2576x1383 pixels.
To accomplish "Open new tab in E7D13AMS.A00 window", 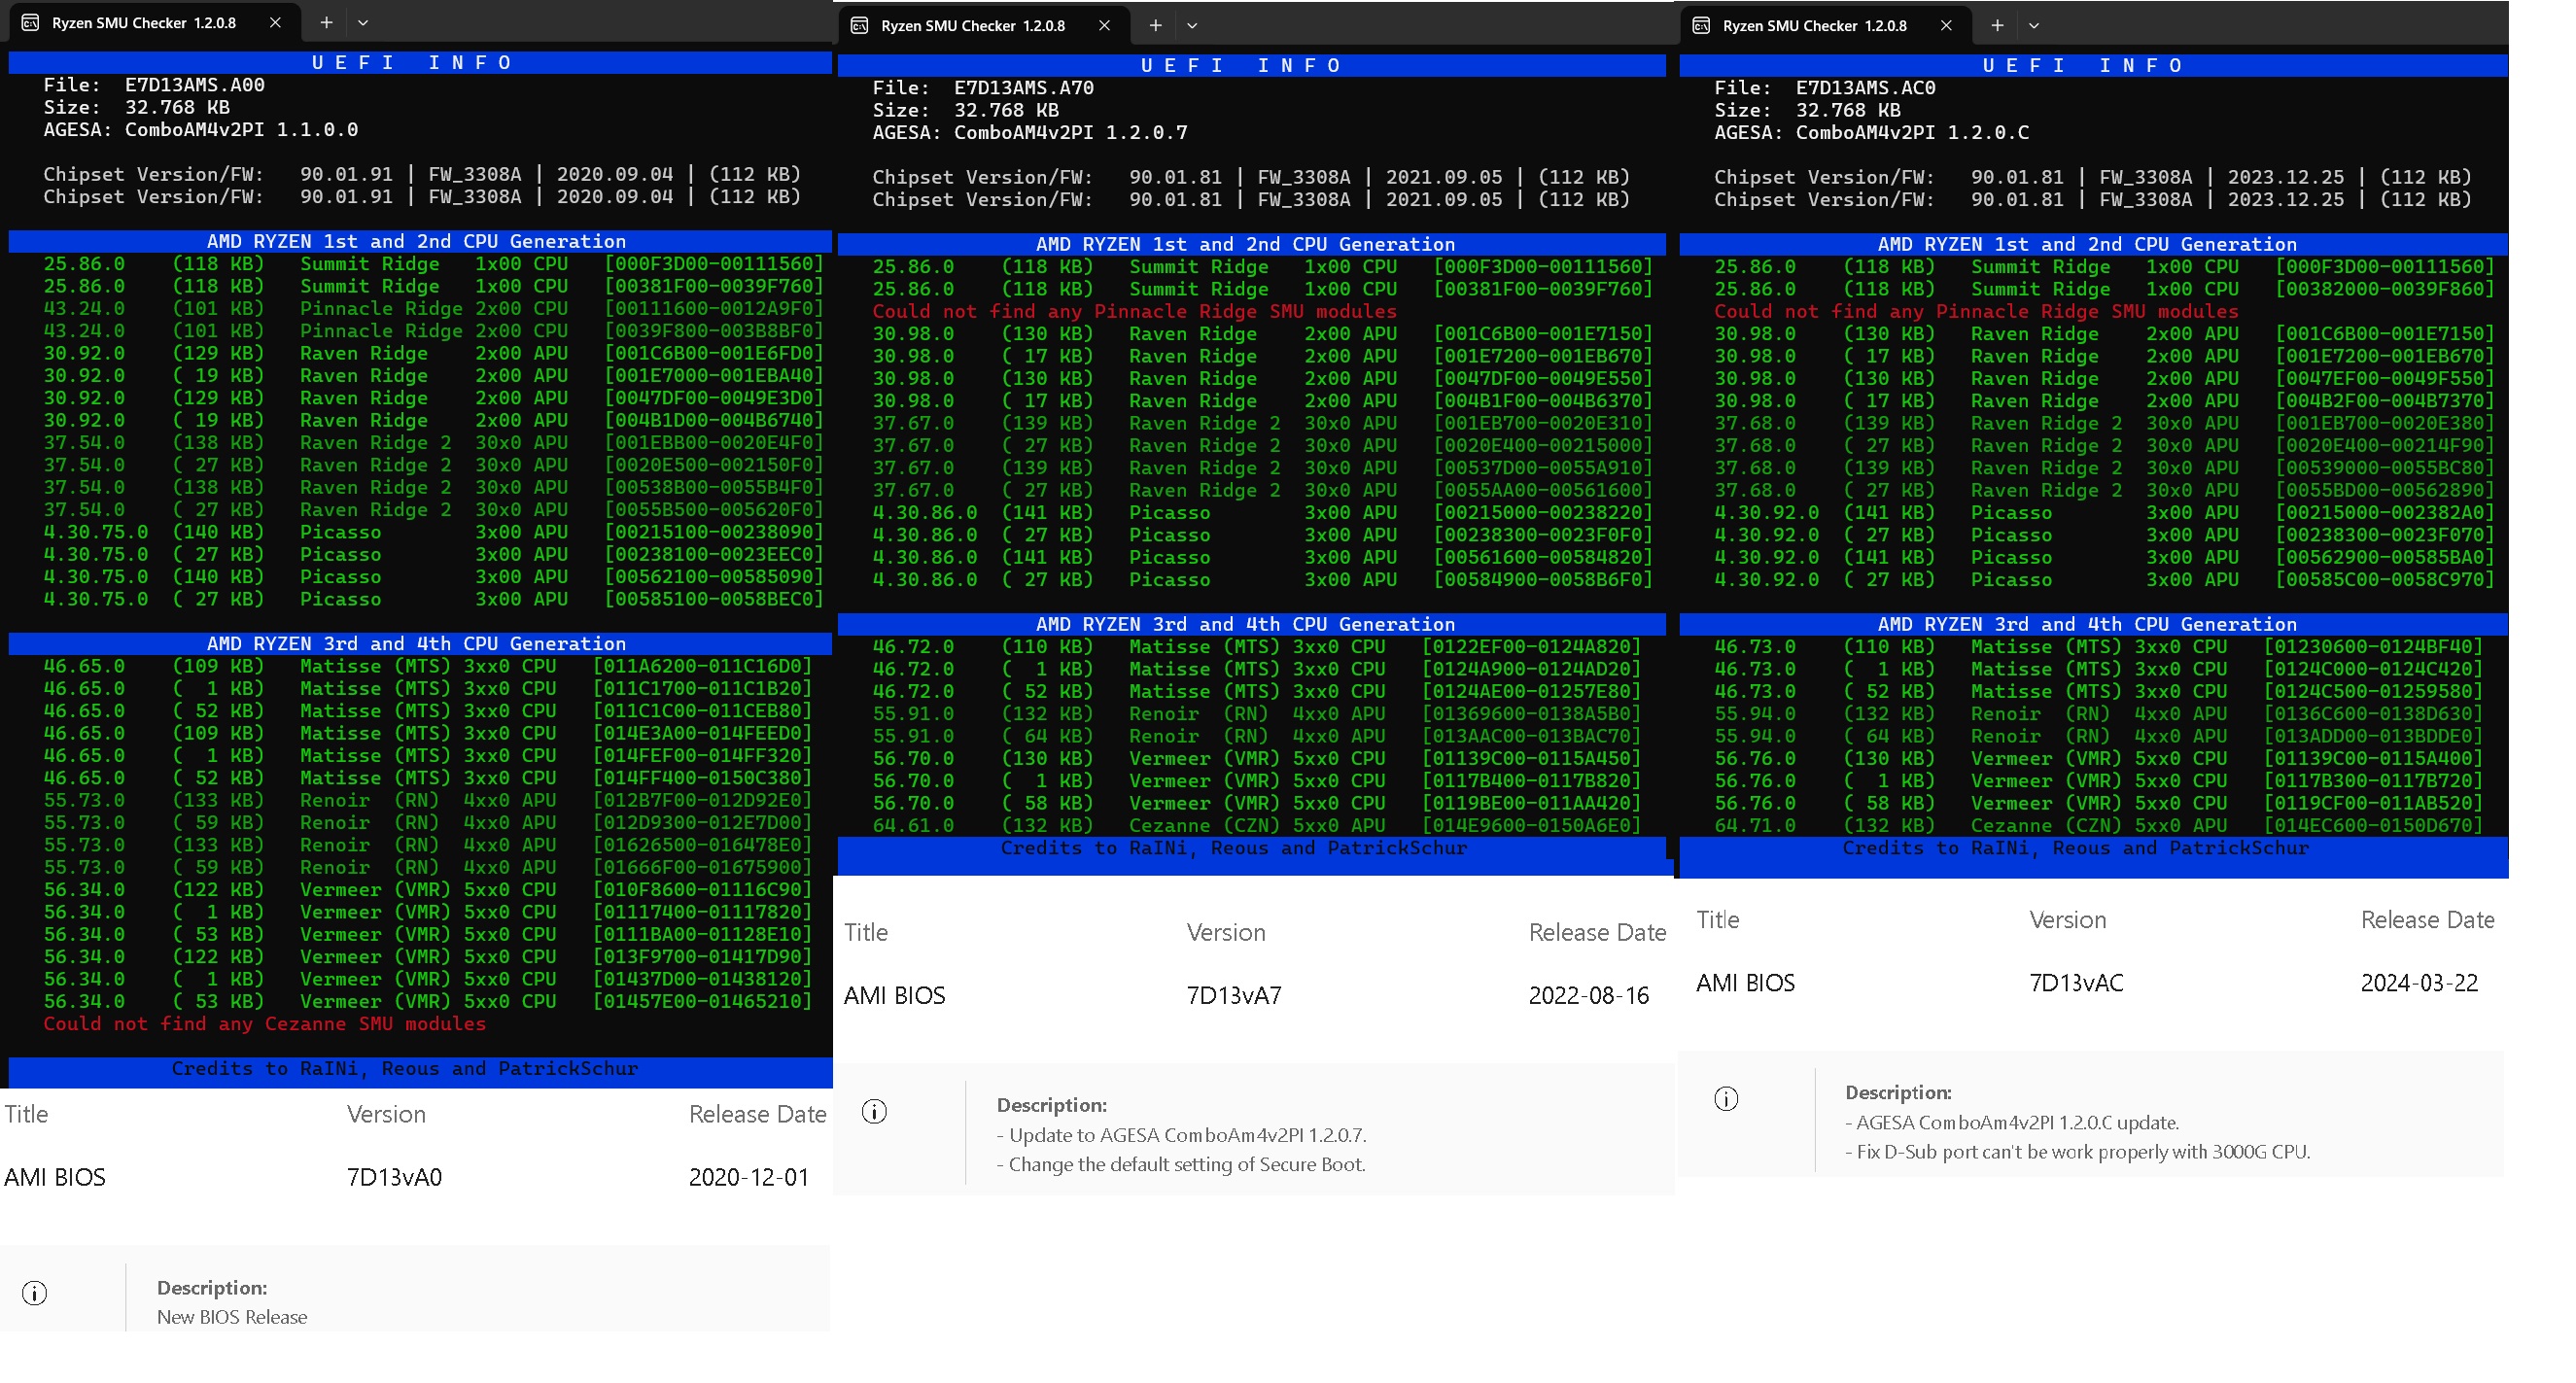I will pos(326,22).
